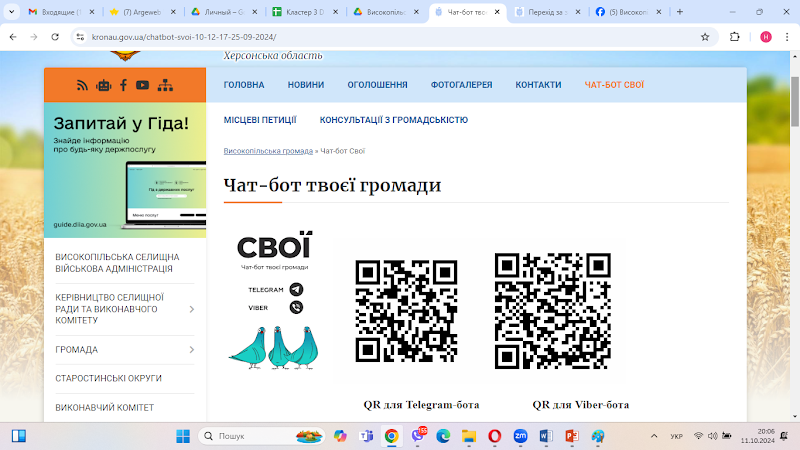Screen dimensions: 800x450
Task: Open the ГРОМАДА sidebar link
Action: coord(77,349)
